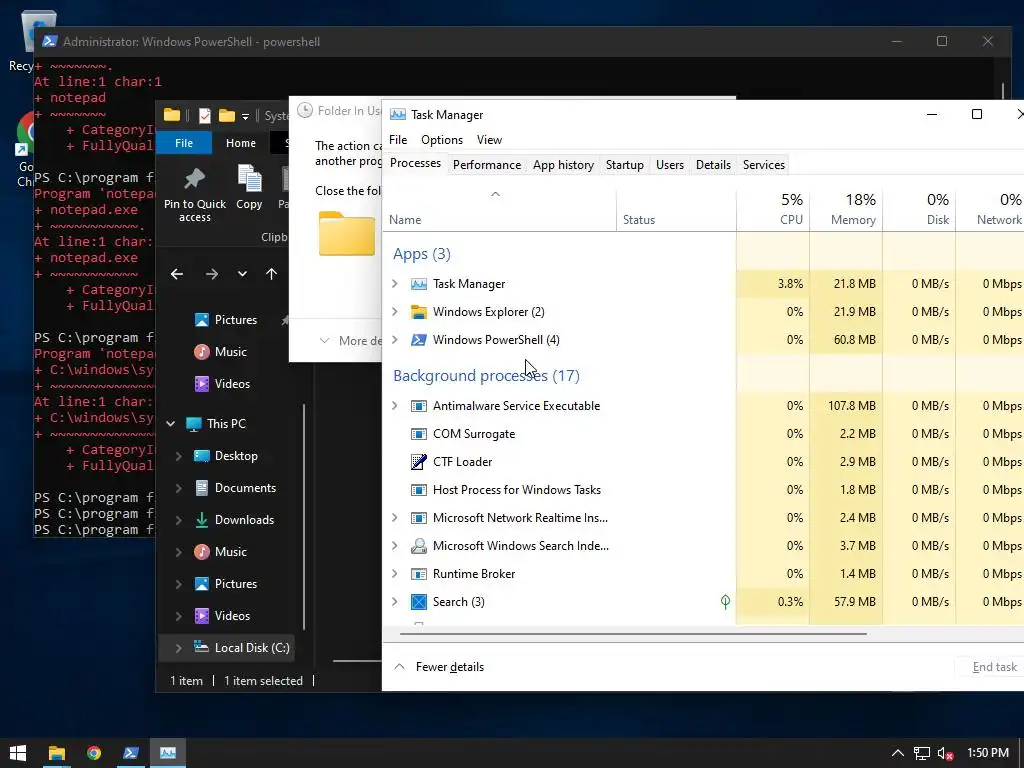Screen dimensions: 1024x768
Task: Expand the Antimalware Service Executable row
Action: pyautogui.click(x=394, y=406)
